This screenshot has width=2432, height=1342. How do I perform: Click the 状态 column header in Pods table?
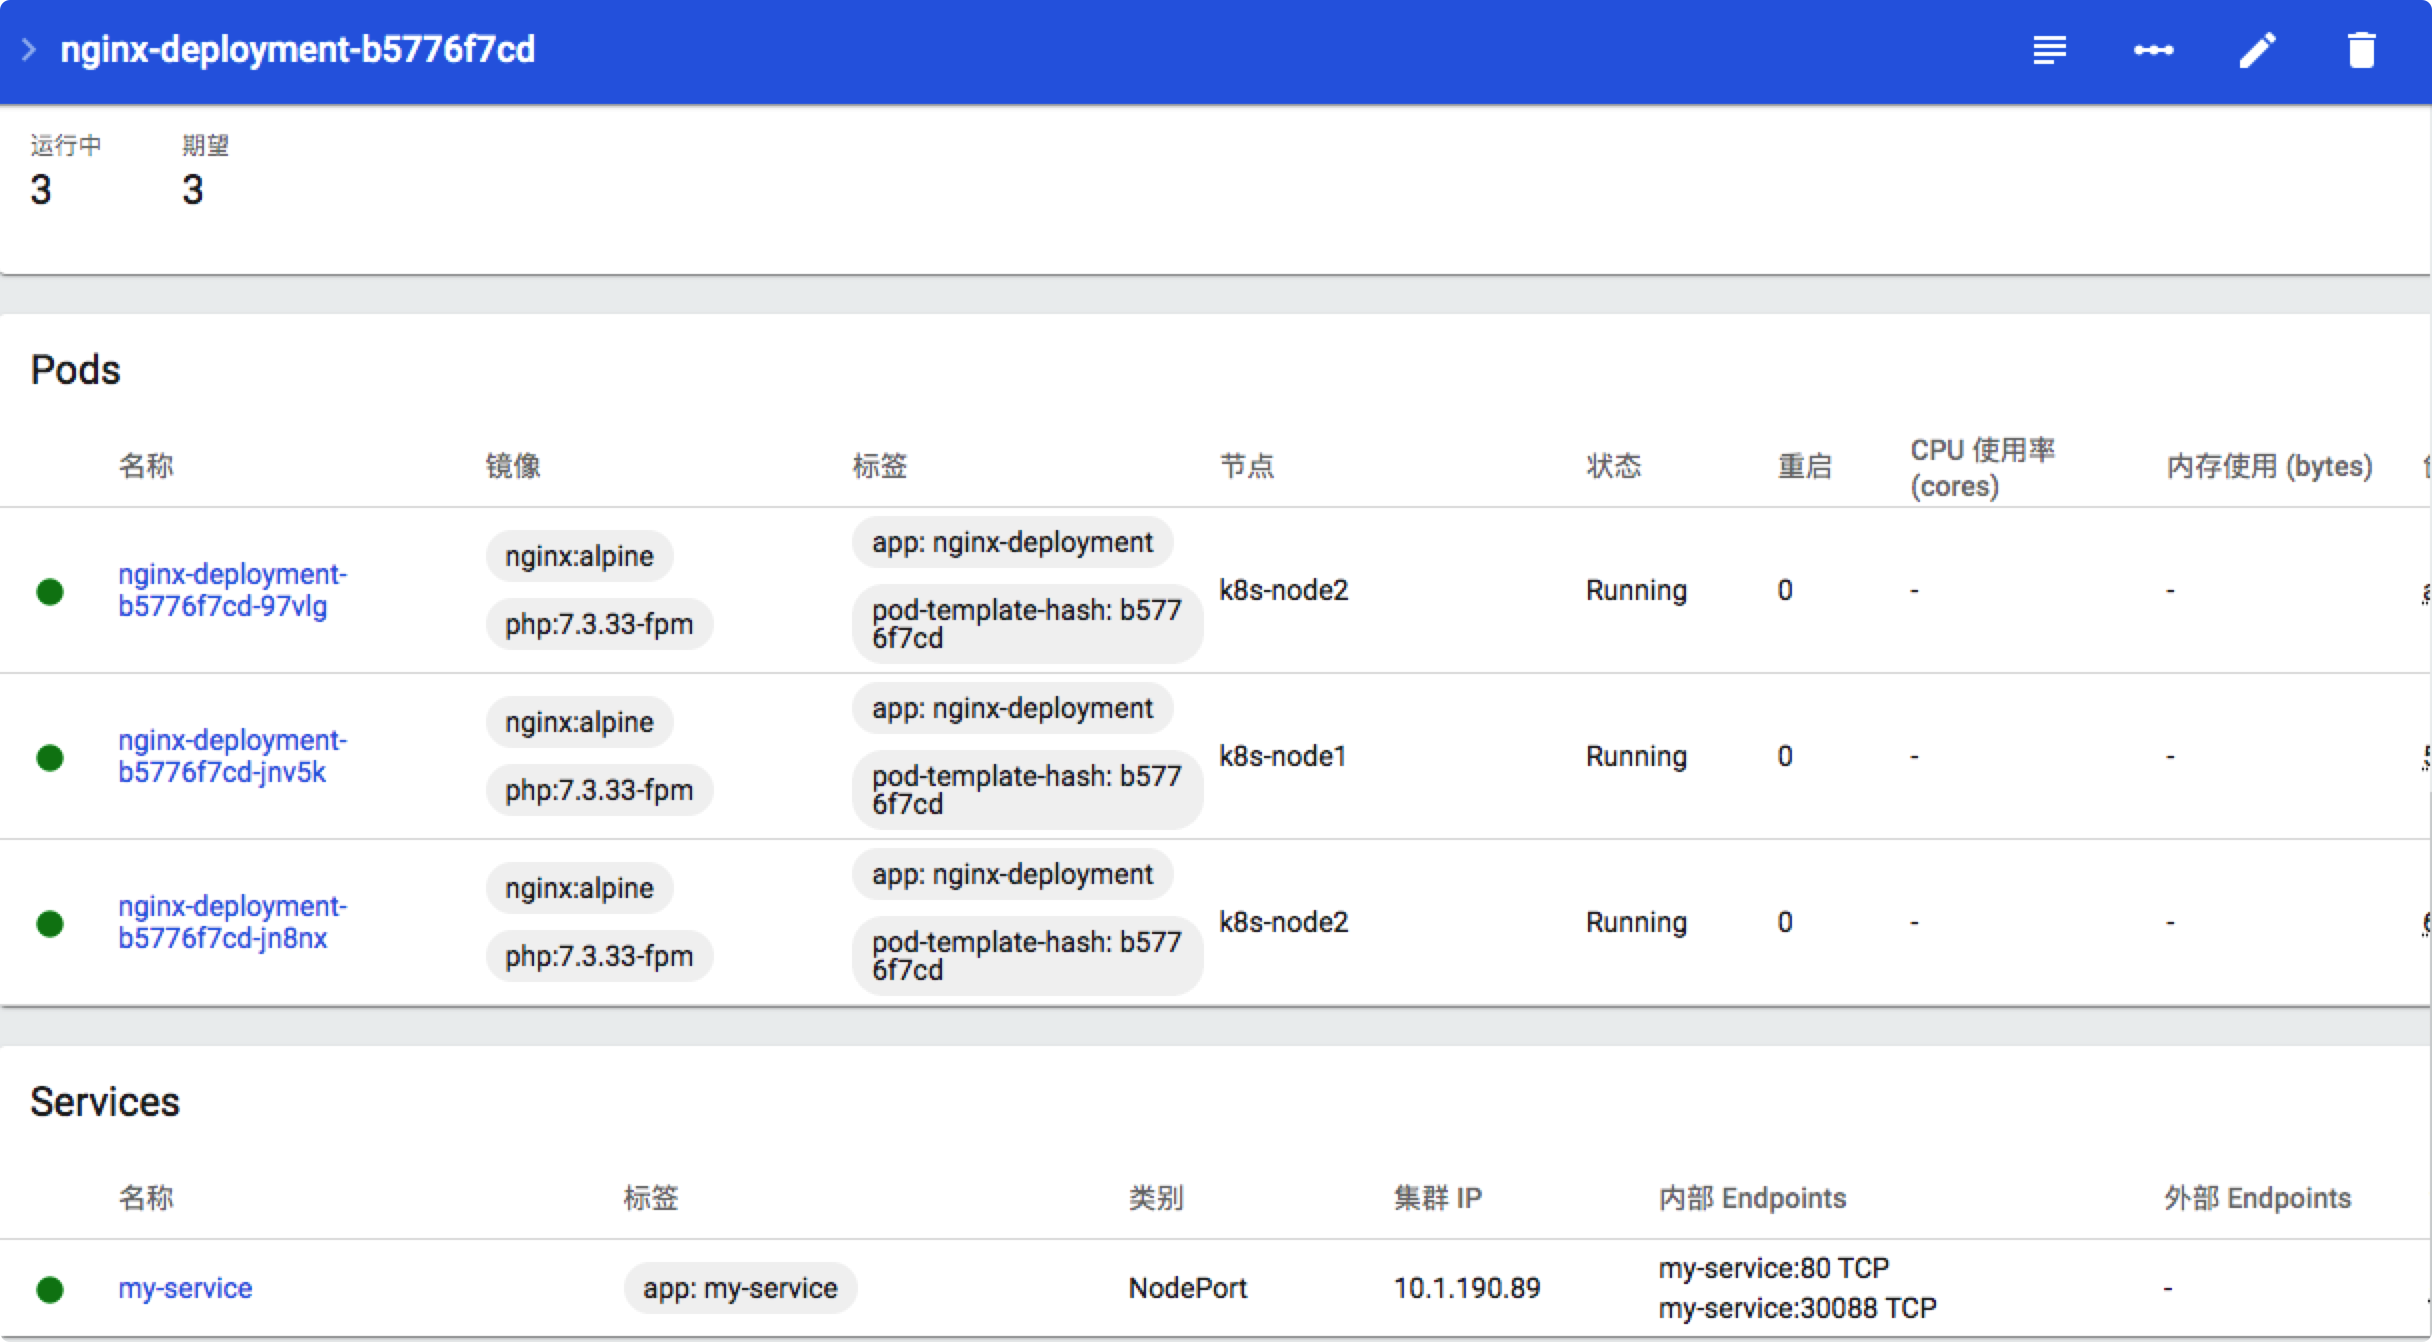[1613, 466]
